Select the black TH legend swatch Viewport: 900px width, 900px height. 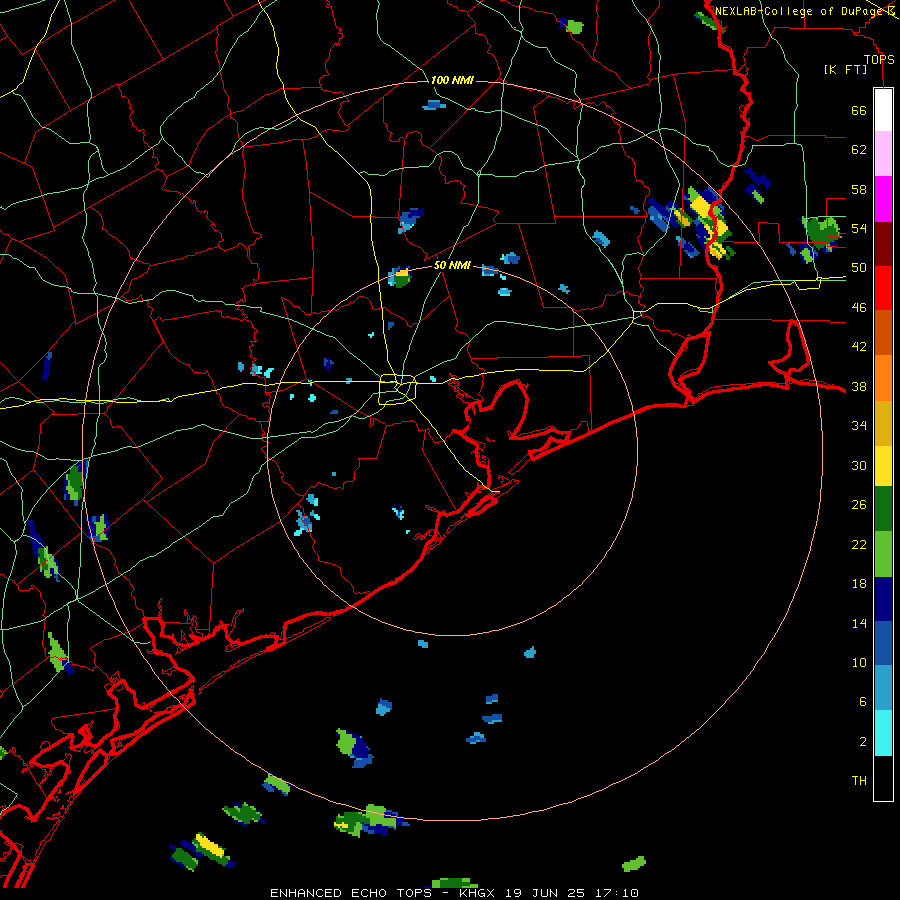[x=883, y=778]
